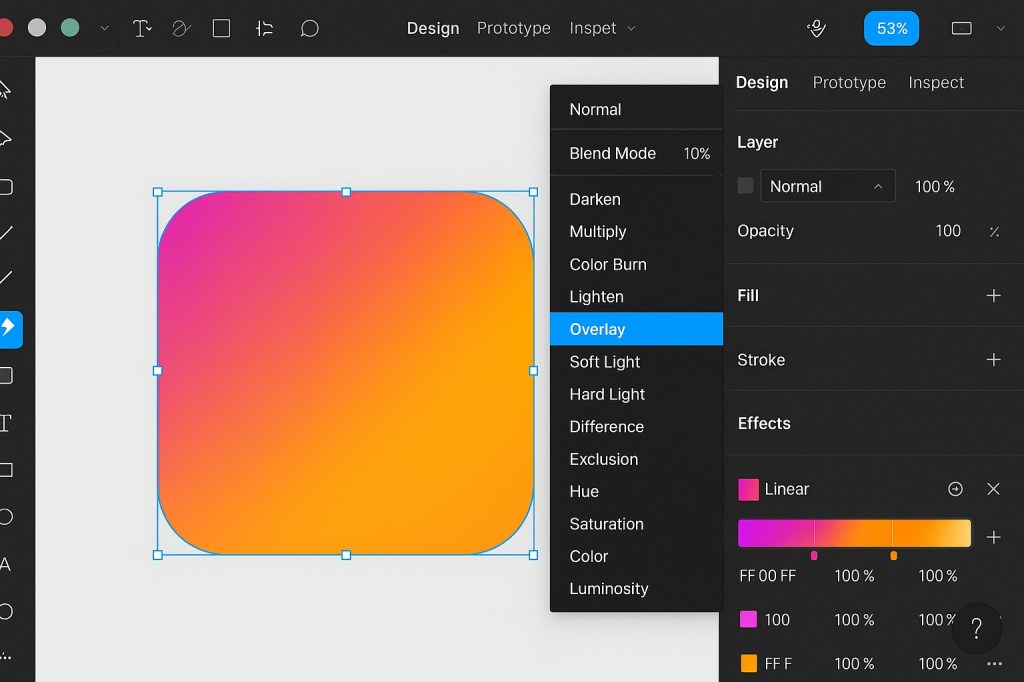Open the Normal blend mode dropdown

(827, 185)
